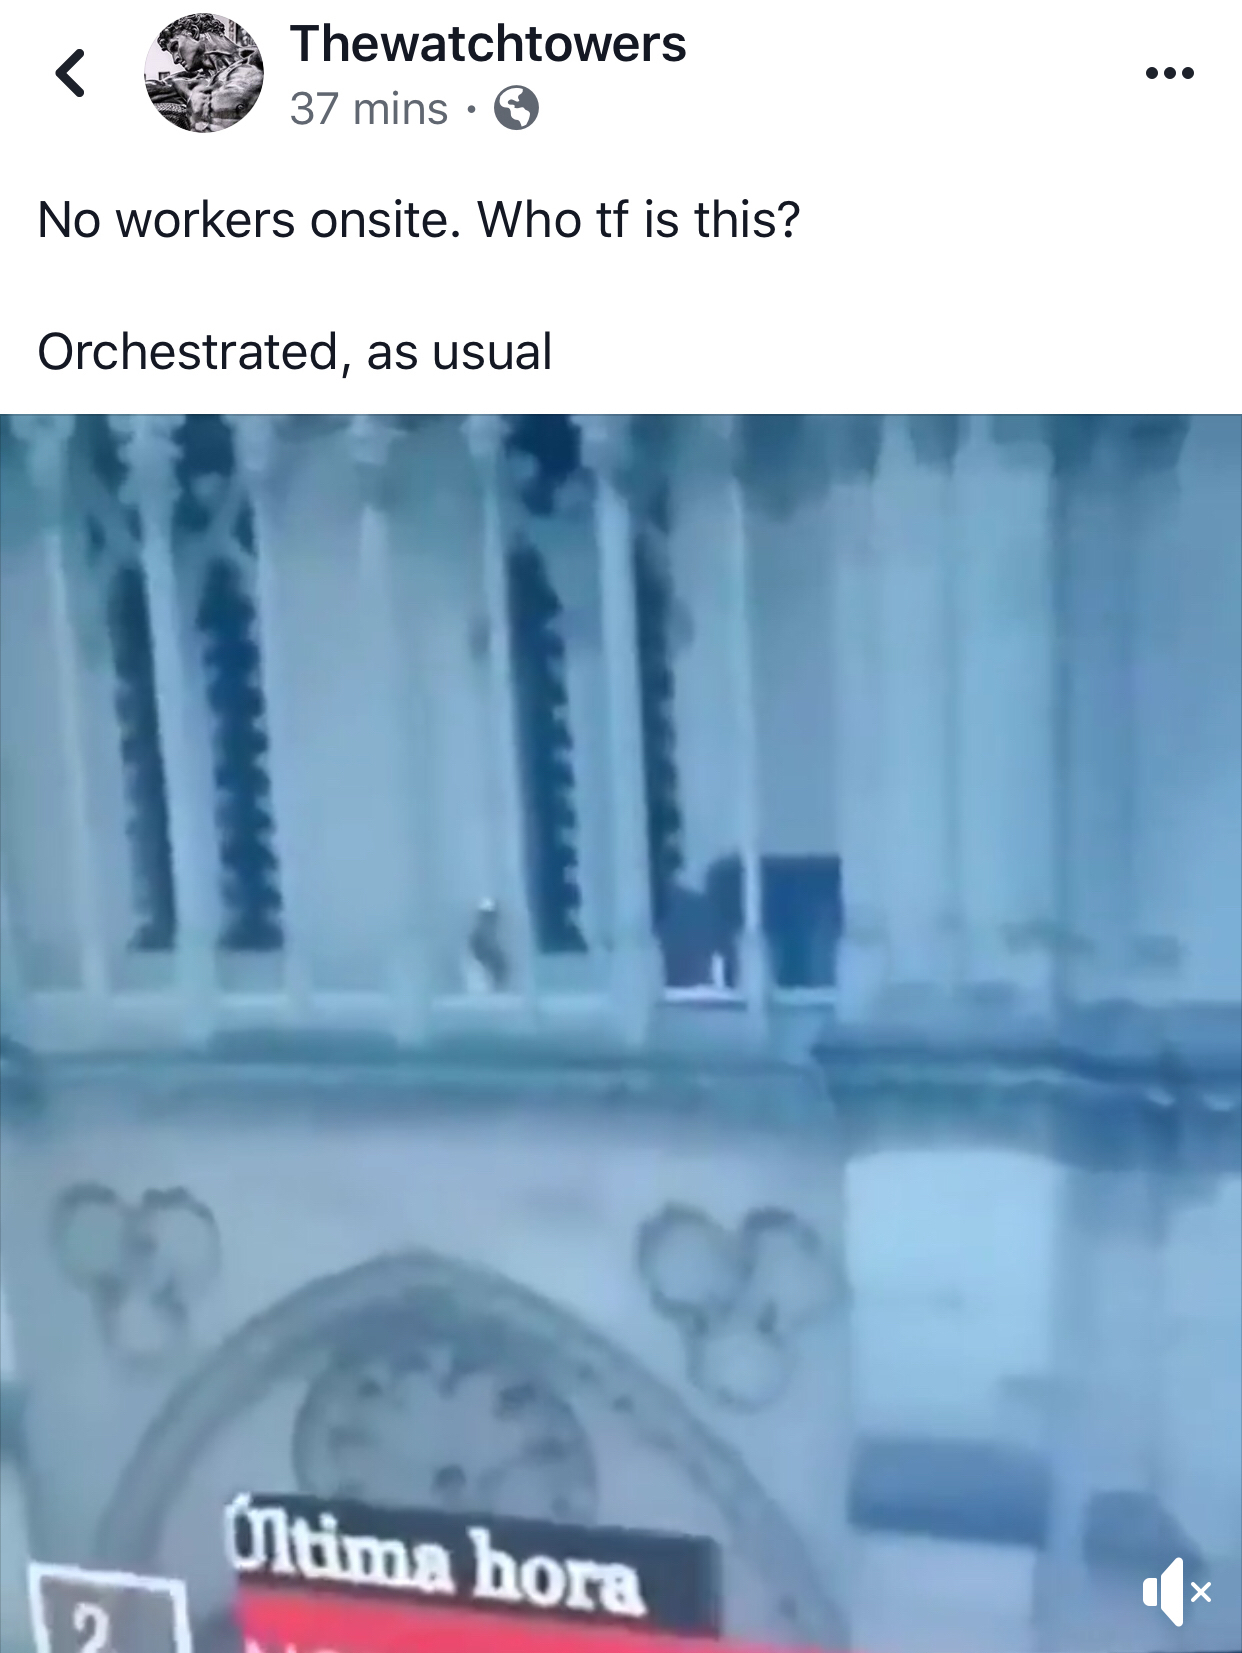This screenshot has width=1242, height=1653.
Task: Open Thewatchtowers profile picture
Action: [204, 72]
